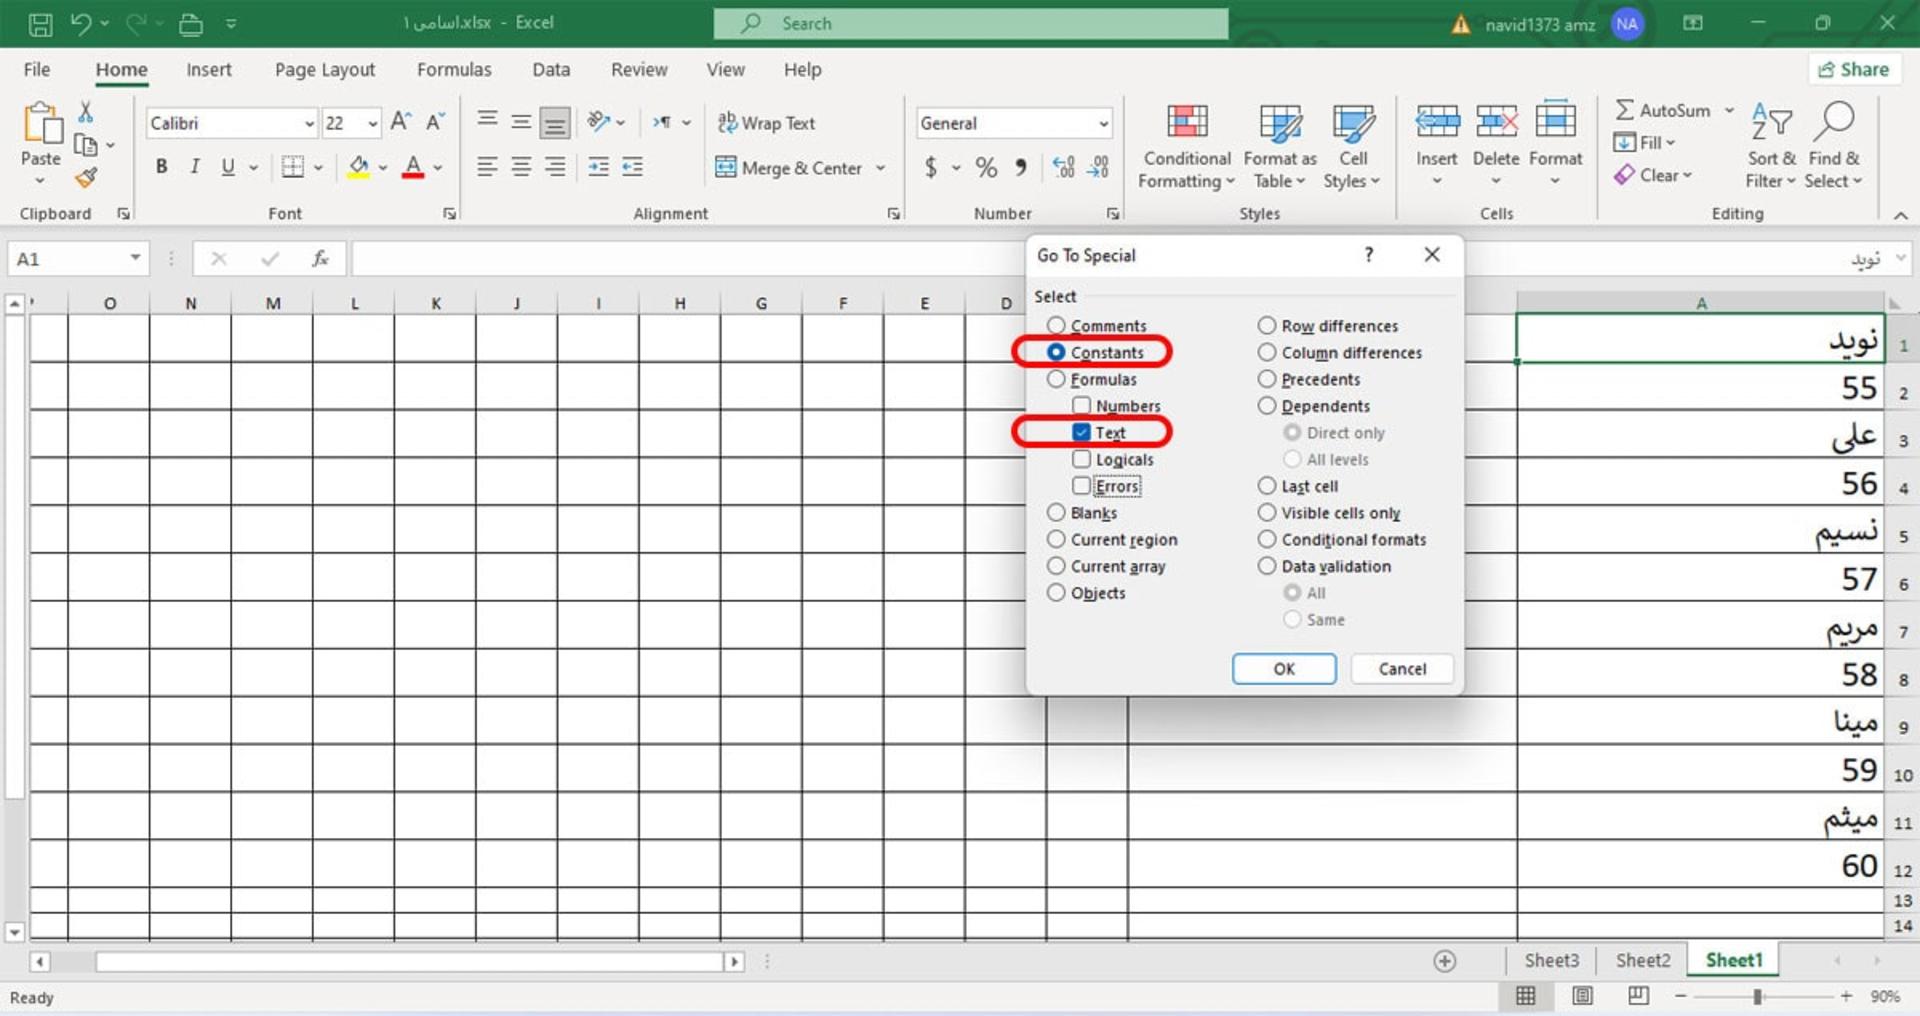Switch to the Sheet2 tab
This screenshot has height=1016, width=1920.
[1643, 960]
